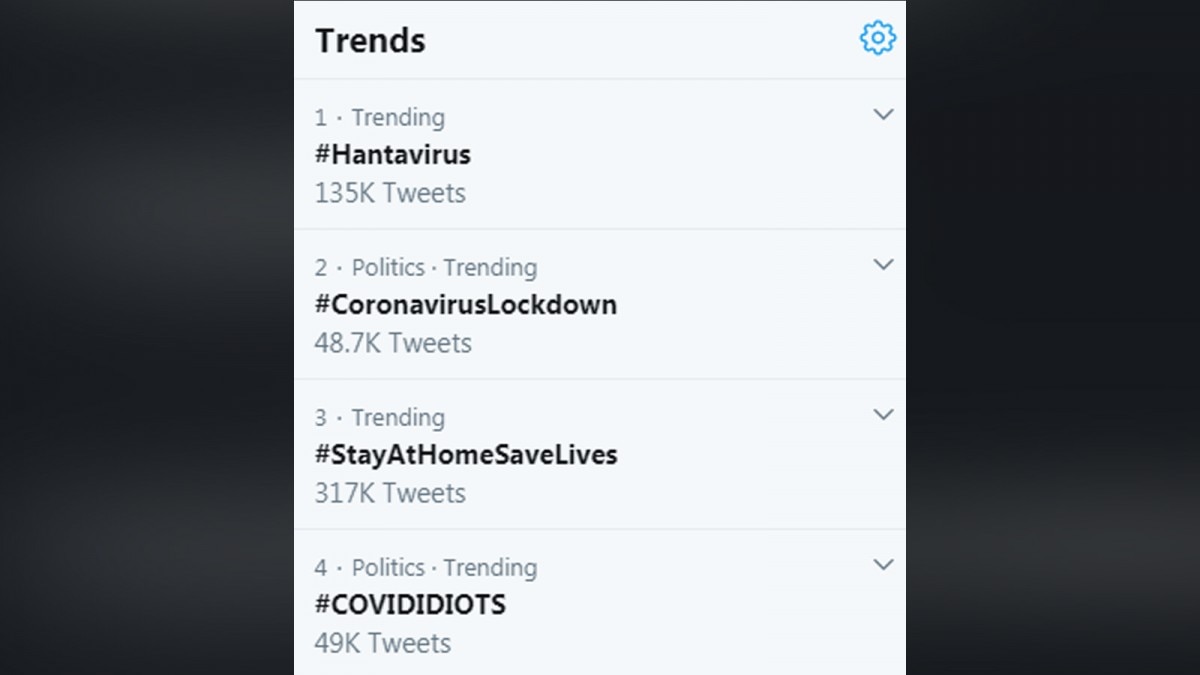1200x675 pixels.
Task: Click the Trending text in the second trend row
Action: [x=490, y=268]
